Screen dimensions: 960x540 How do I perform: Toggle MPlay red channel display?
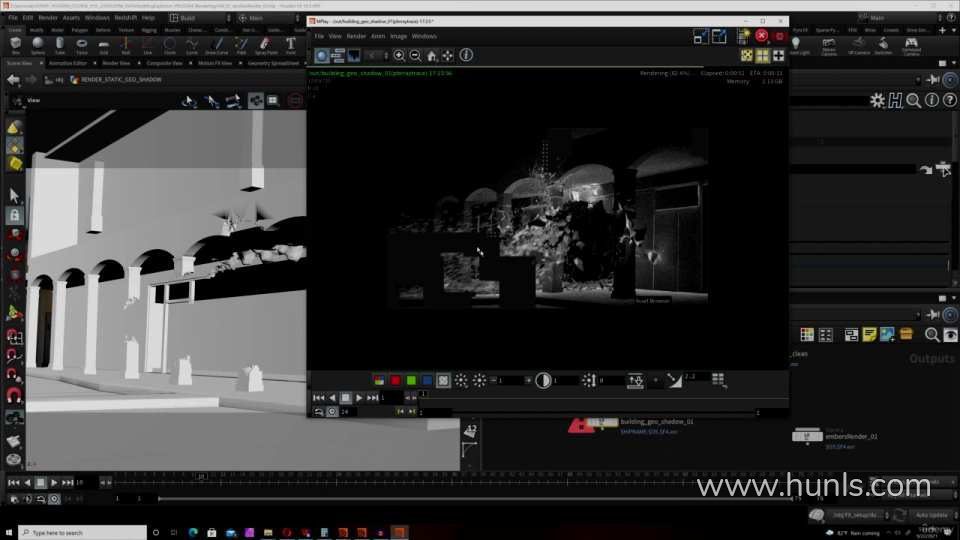pos(395,381)
